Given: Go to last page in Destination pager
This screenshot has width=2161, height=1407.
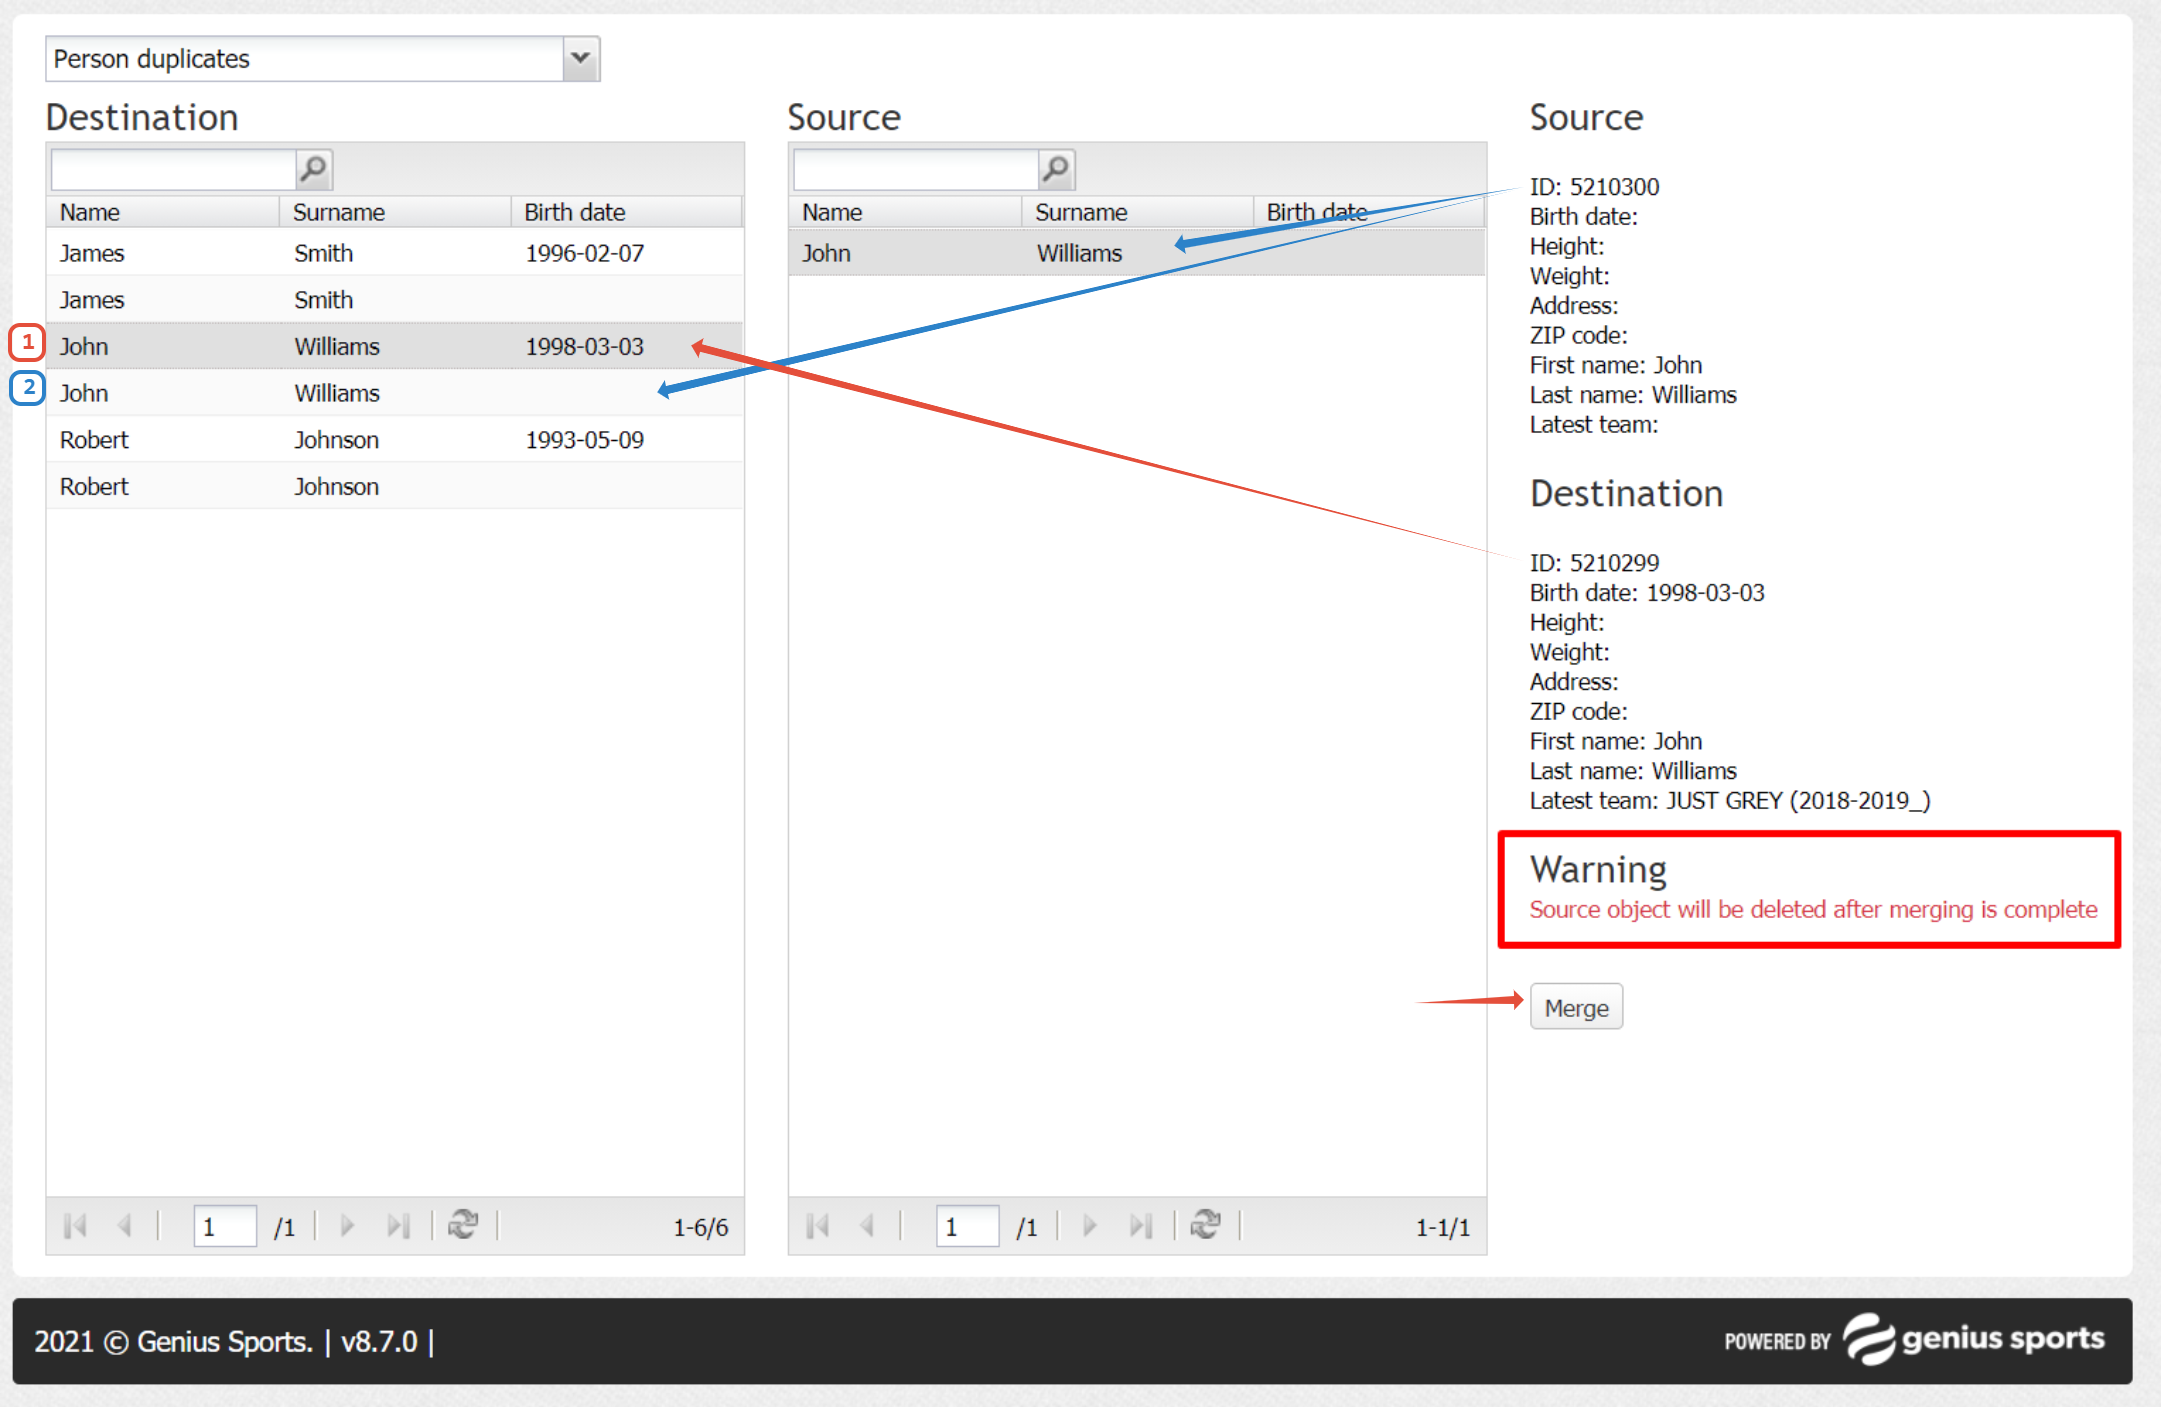Looking at the screenshot, I should pos(398,1225).
